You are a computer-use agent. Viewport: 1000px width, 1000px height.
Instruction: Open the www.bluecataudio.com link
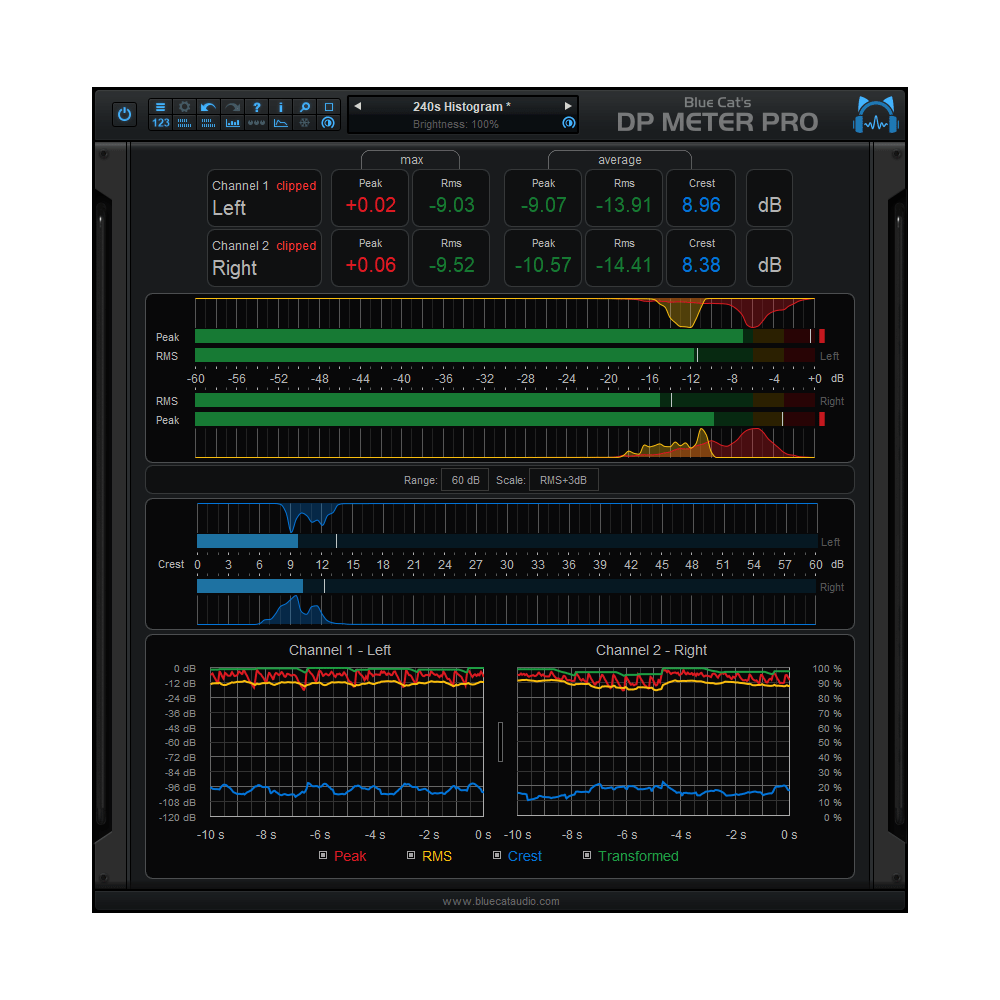(x=500, y=899)
